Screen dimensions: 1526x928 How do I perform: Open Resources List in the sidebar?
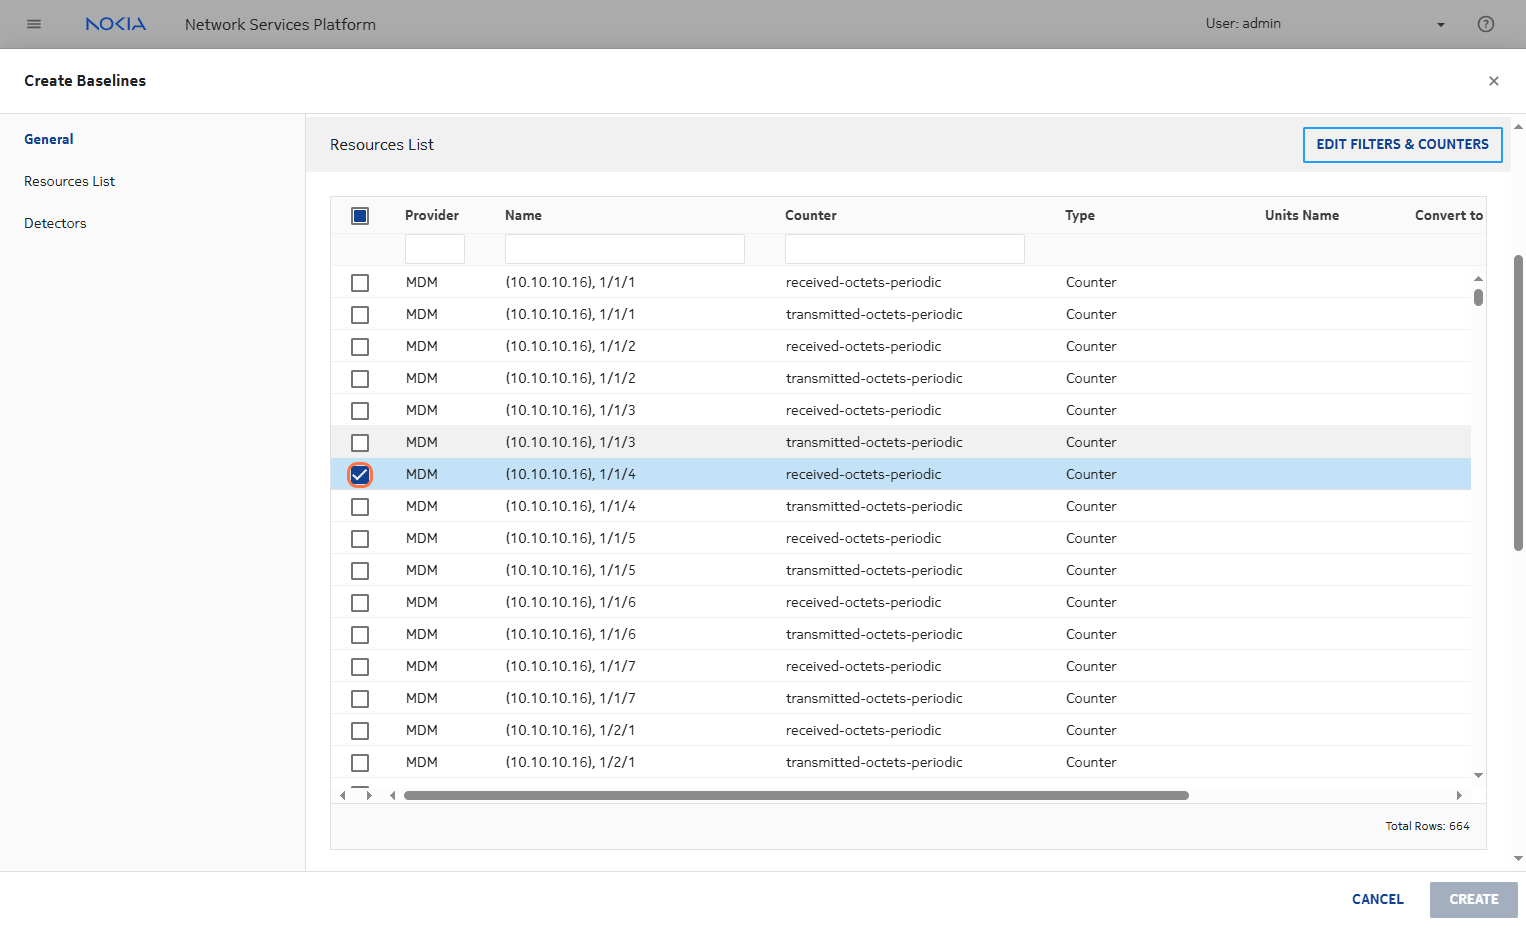coord(69,181)
